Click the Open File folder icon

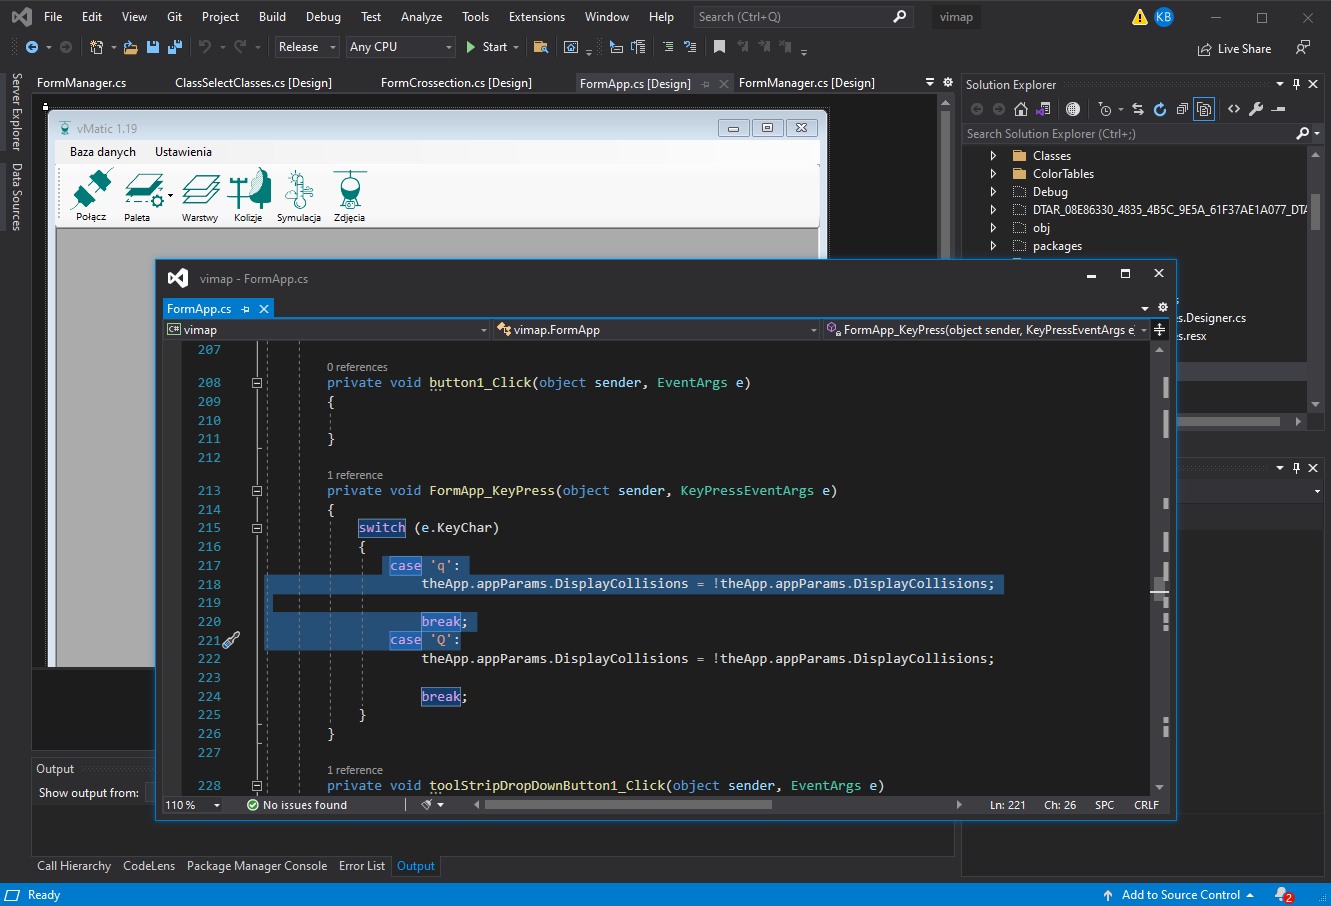[130, 47]
